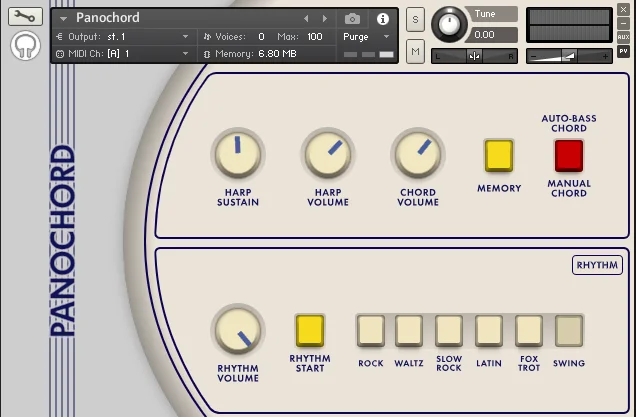Collapse the Panochord instrument header arrow
The height and width of the screenshot is (417, 636).
point(63,19)
